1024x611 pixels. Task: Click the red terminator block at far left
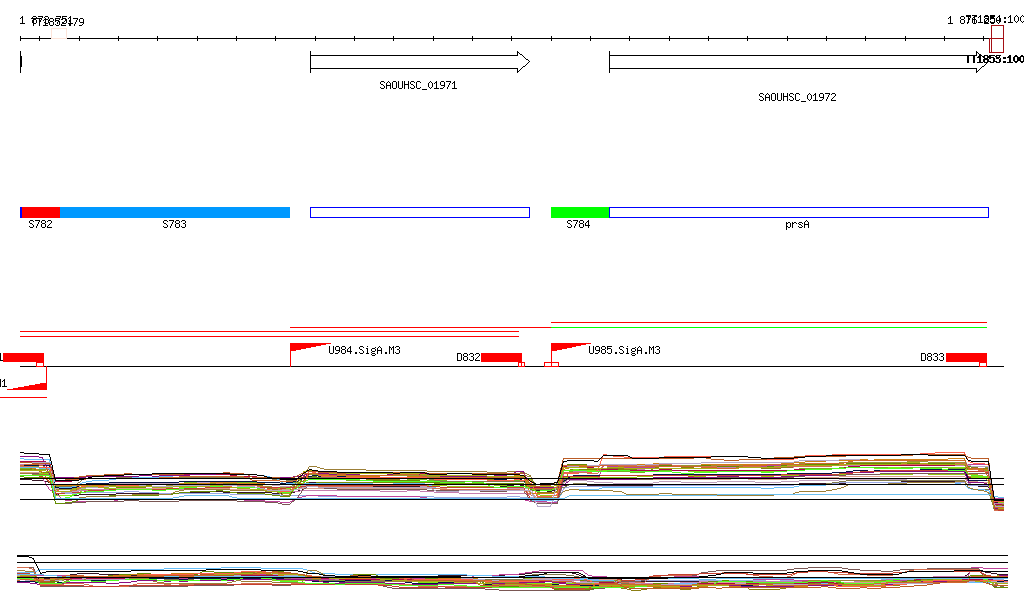24,357
